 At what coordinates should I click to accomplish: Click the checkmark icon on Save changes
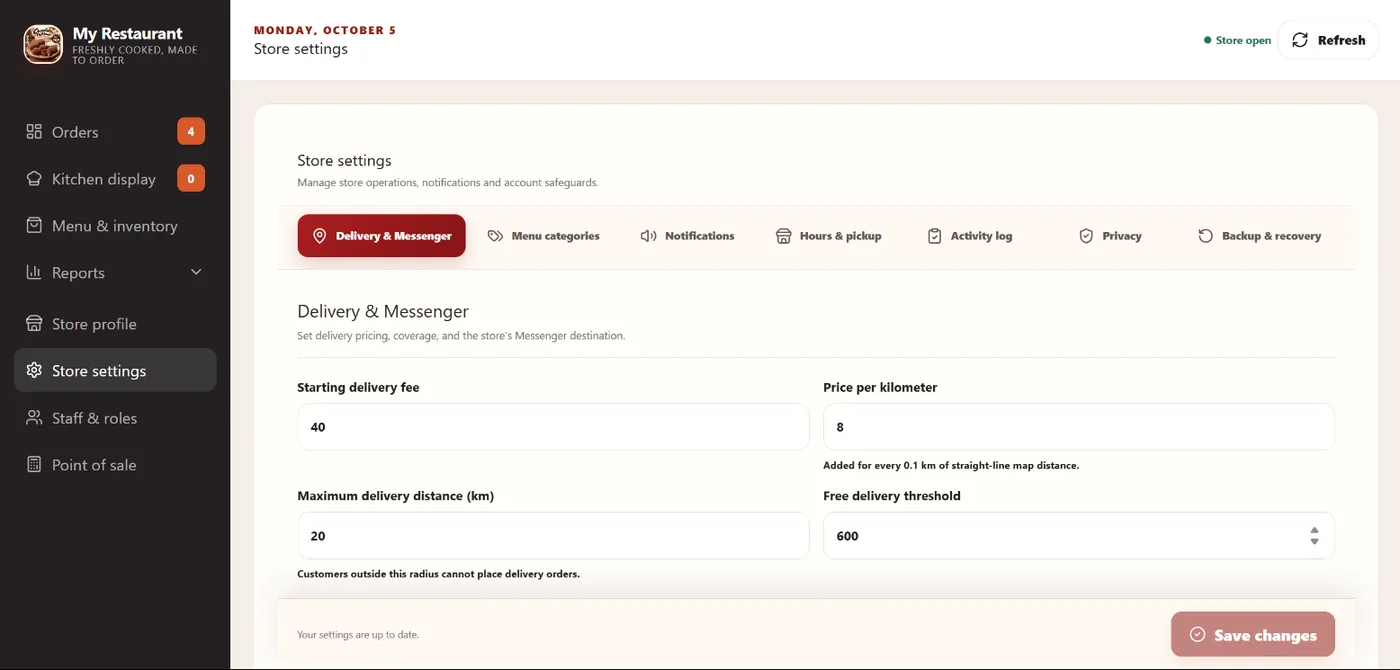[1197, 635]
